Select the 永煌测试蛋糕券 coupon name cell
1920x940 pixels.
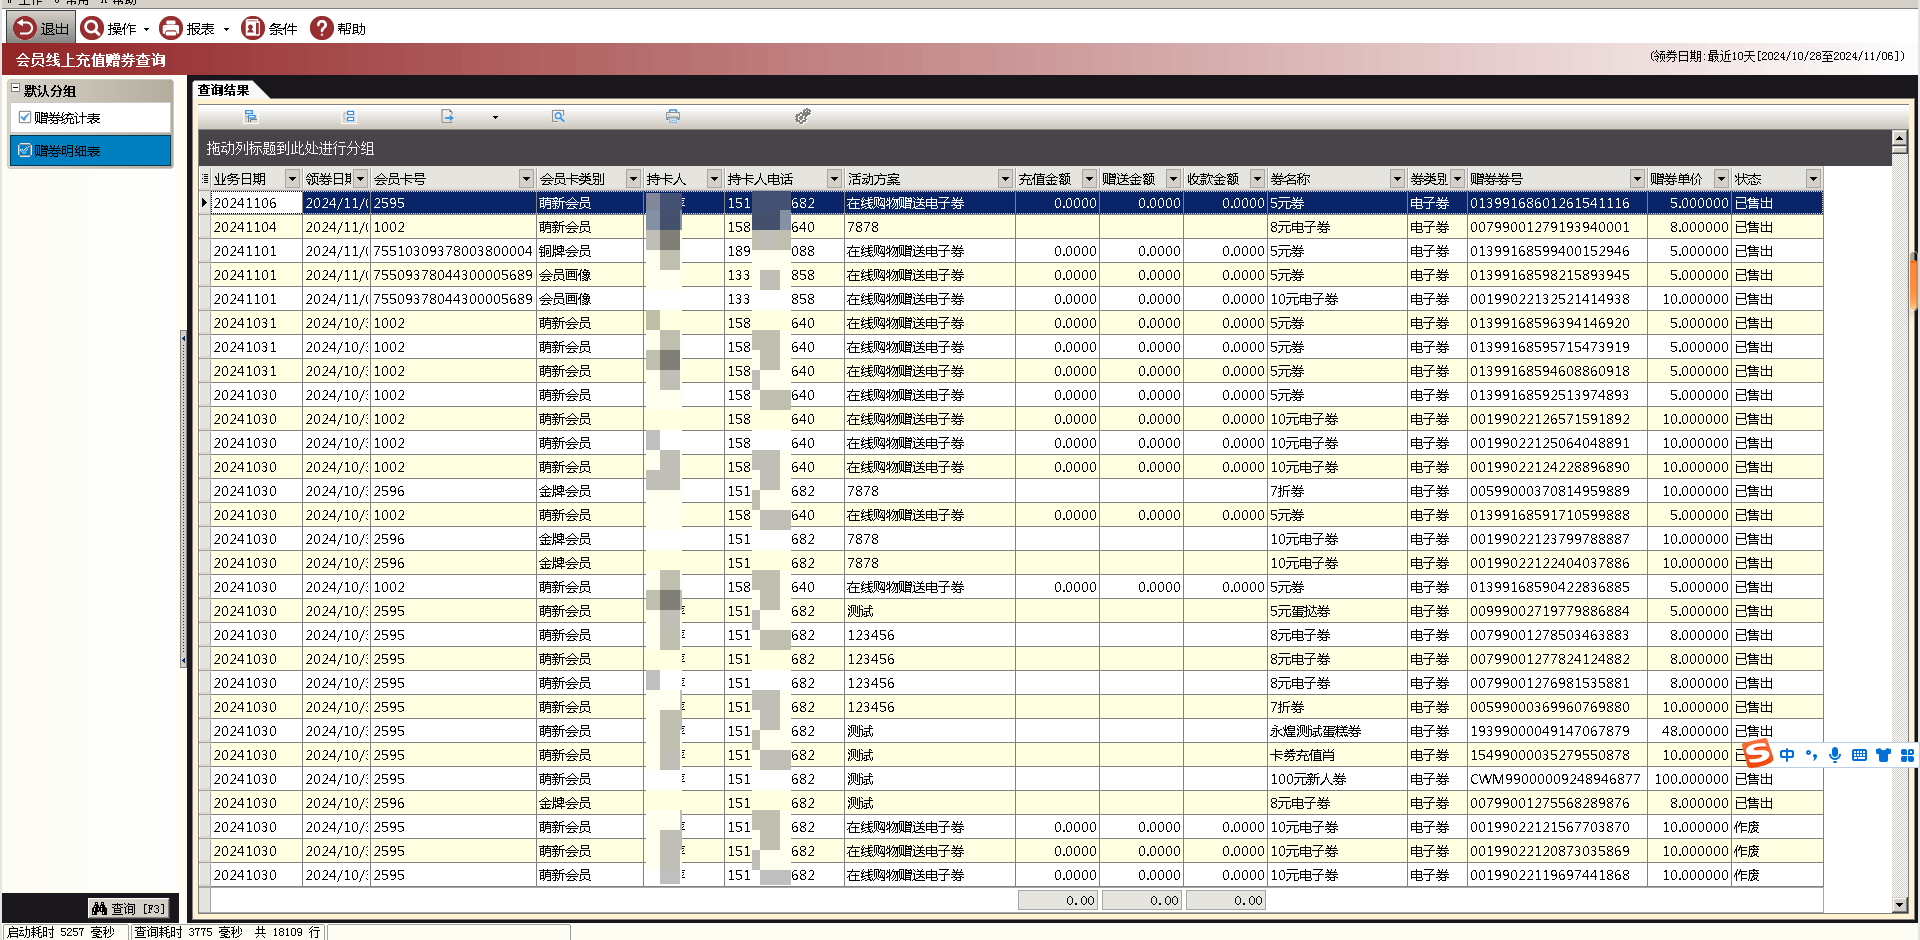pyautogui.click(x=1337, y=731)
